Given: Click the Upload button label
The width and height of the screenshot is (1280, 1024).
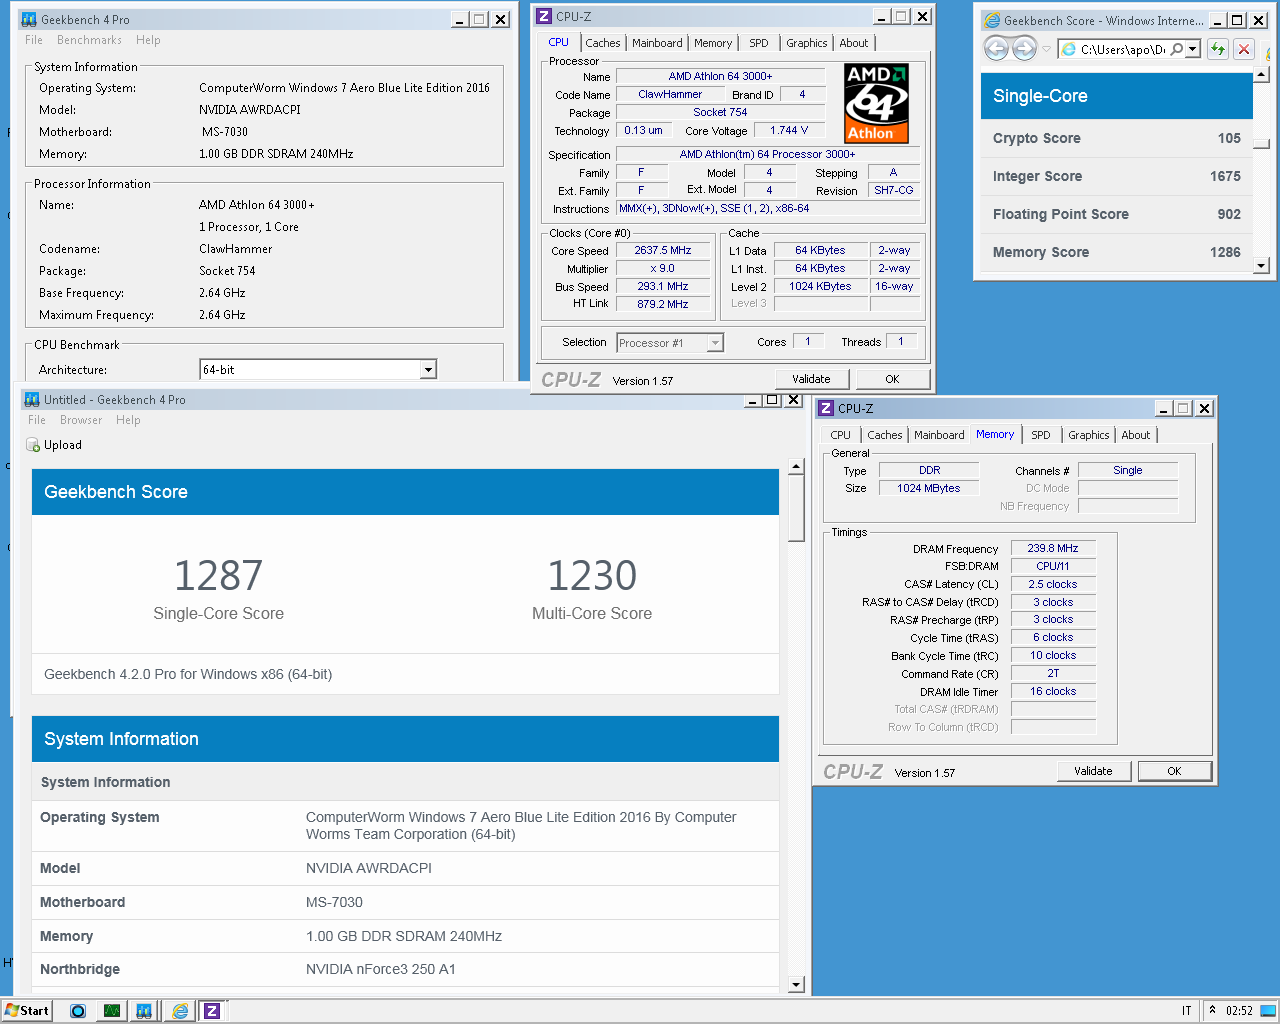Looking at the screenshot, I should 63,445.
